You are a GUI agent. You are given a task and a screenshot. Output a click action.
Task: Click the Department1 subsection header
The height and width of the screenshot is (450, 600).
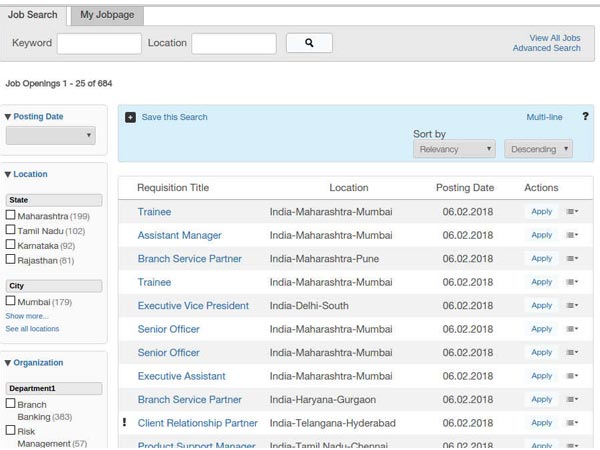pos(54,388)
